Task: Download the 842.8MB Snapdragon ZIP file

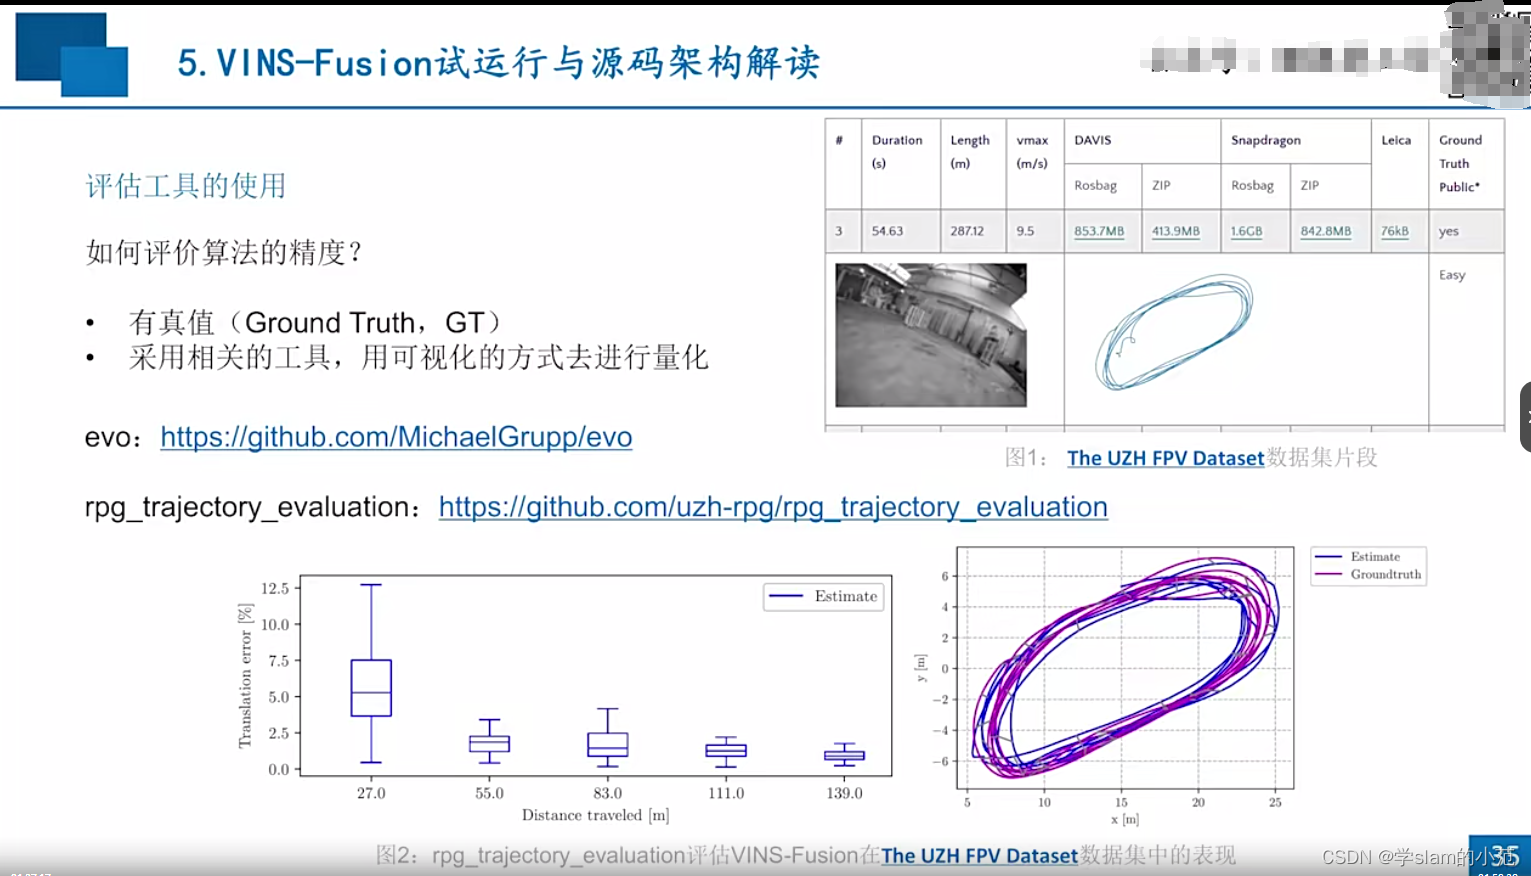Action: coord(1325,231)
